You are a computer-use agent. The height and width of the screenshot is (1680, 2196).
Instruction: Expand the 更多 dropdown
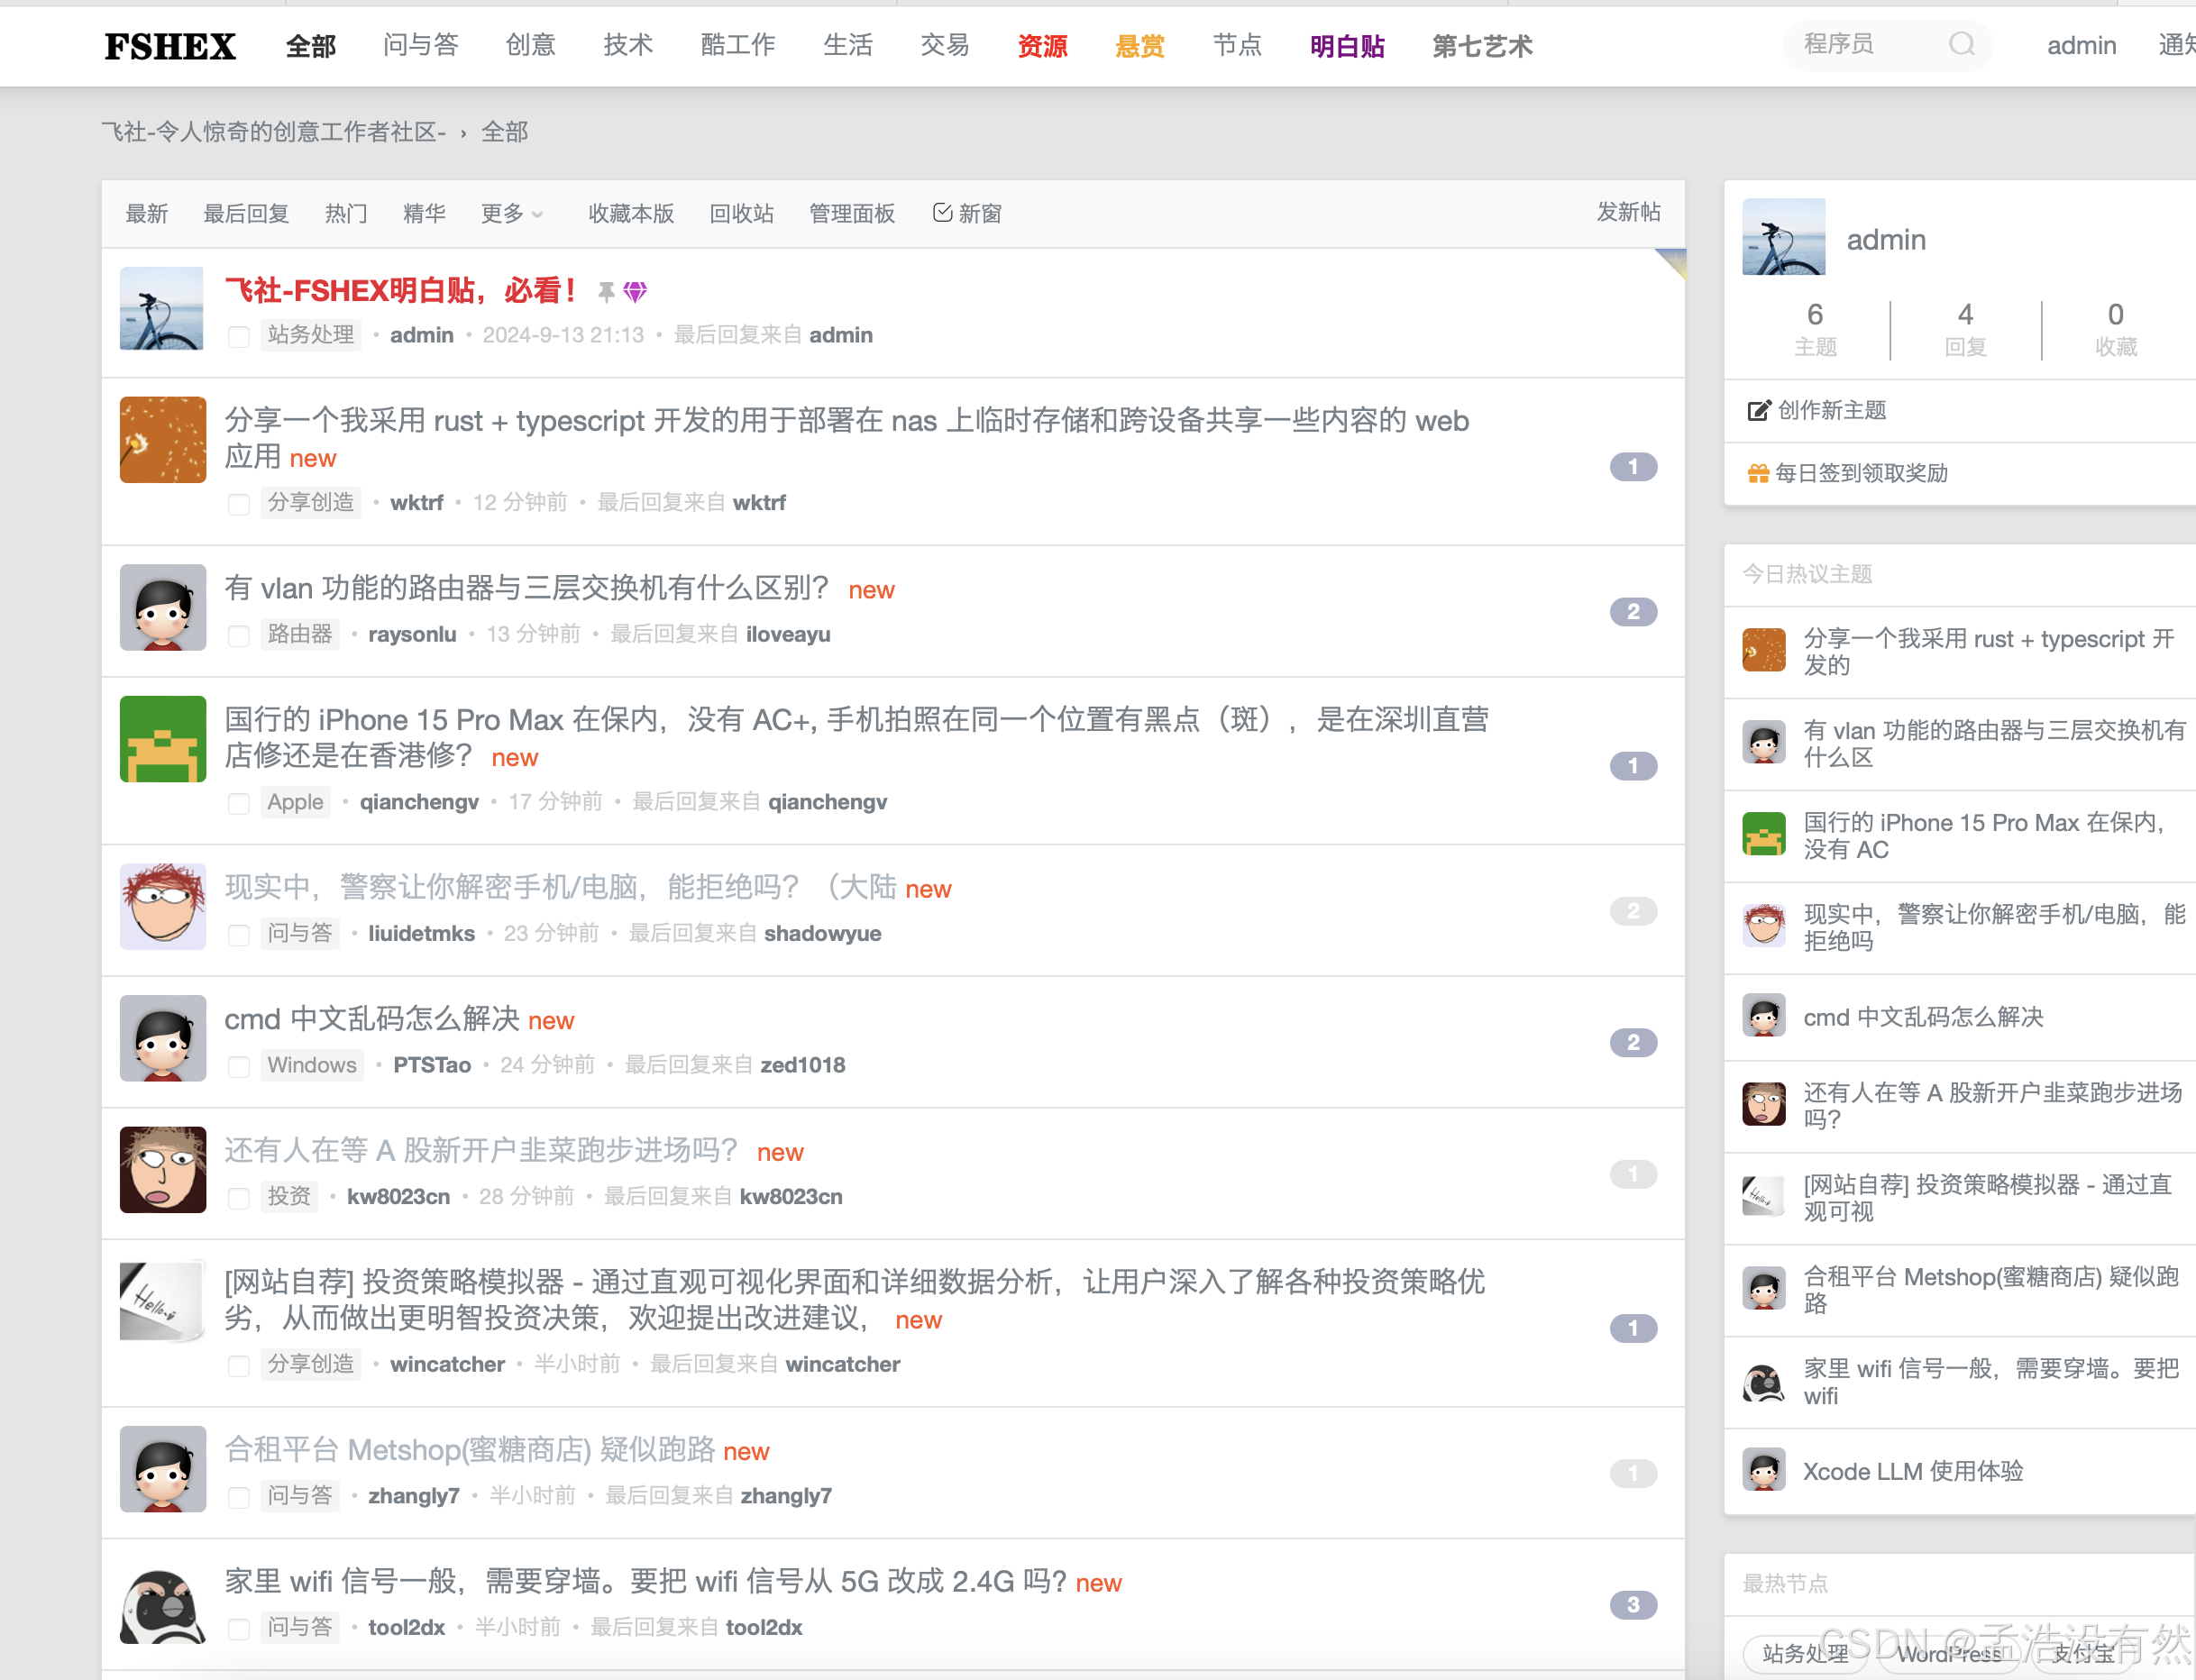(511, 214)
